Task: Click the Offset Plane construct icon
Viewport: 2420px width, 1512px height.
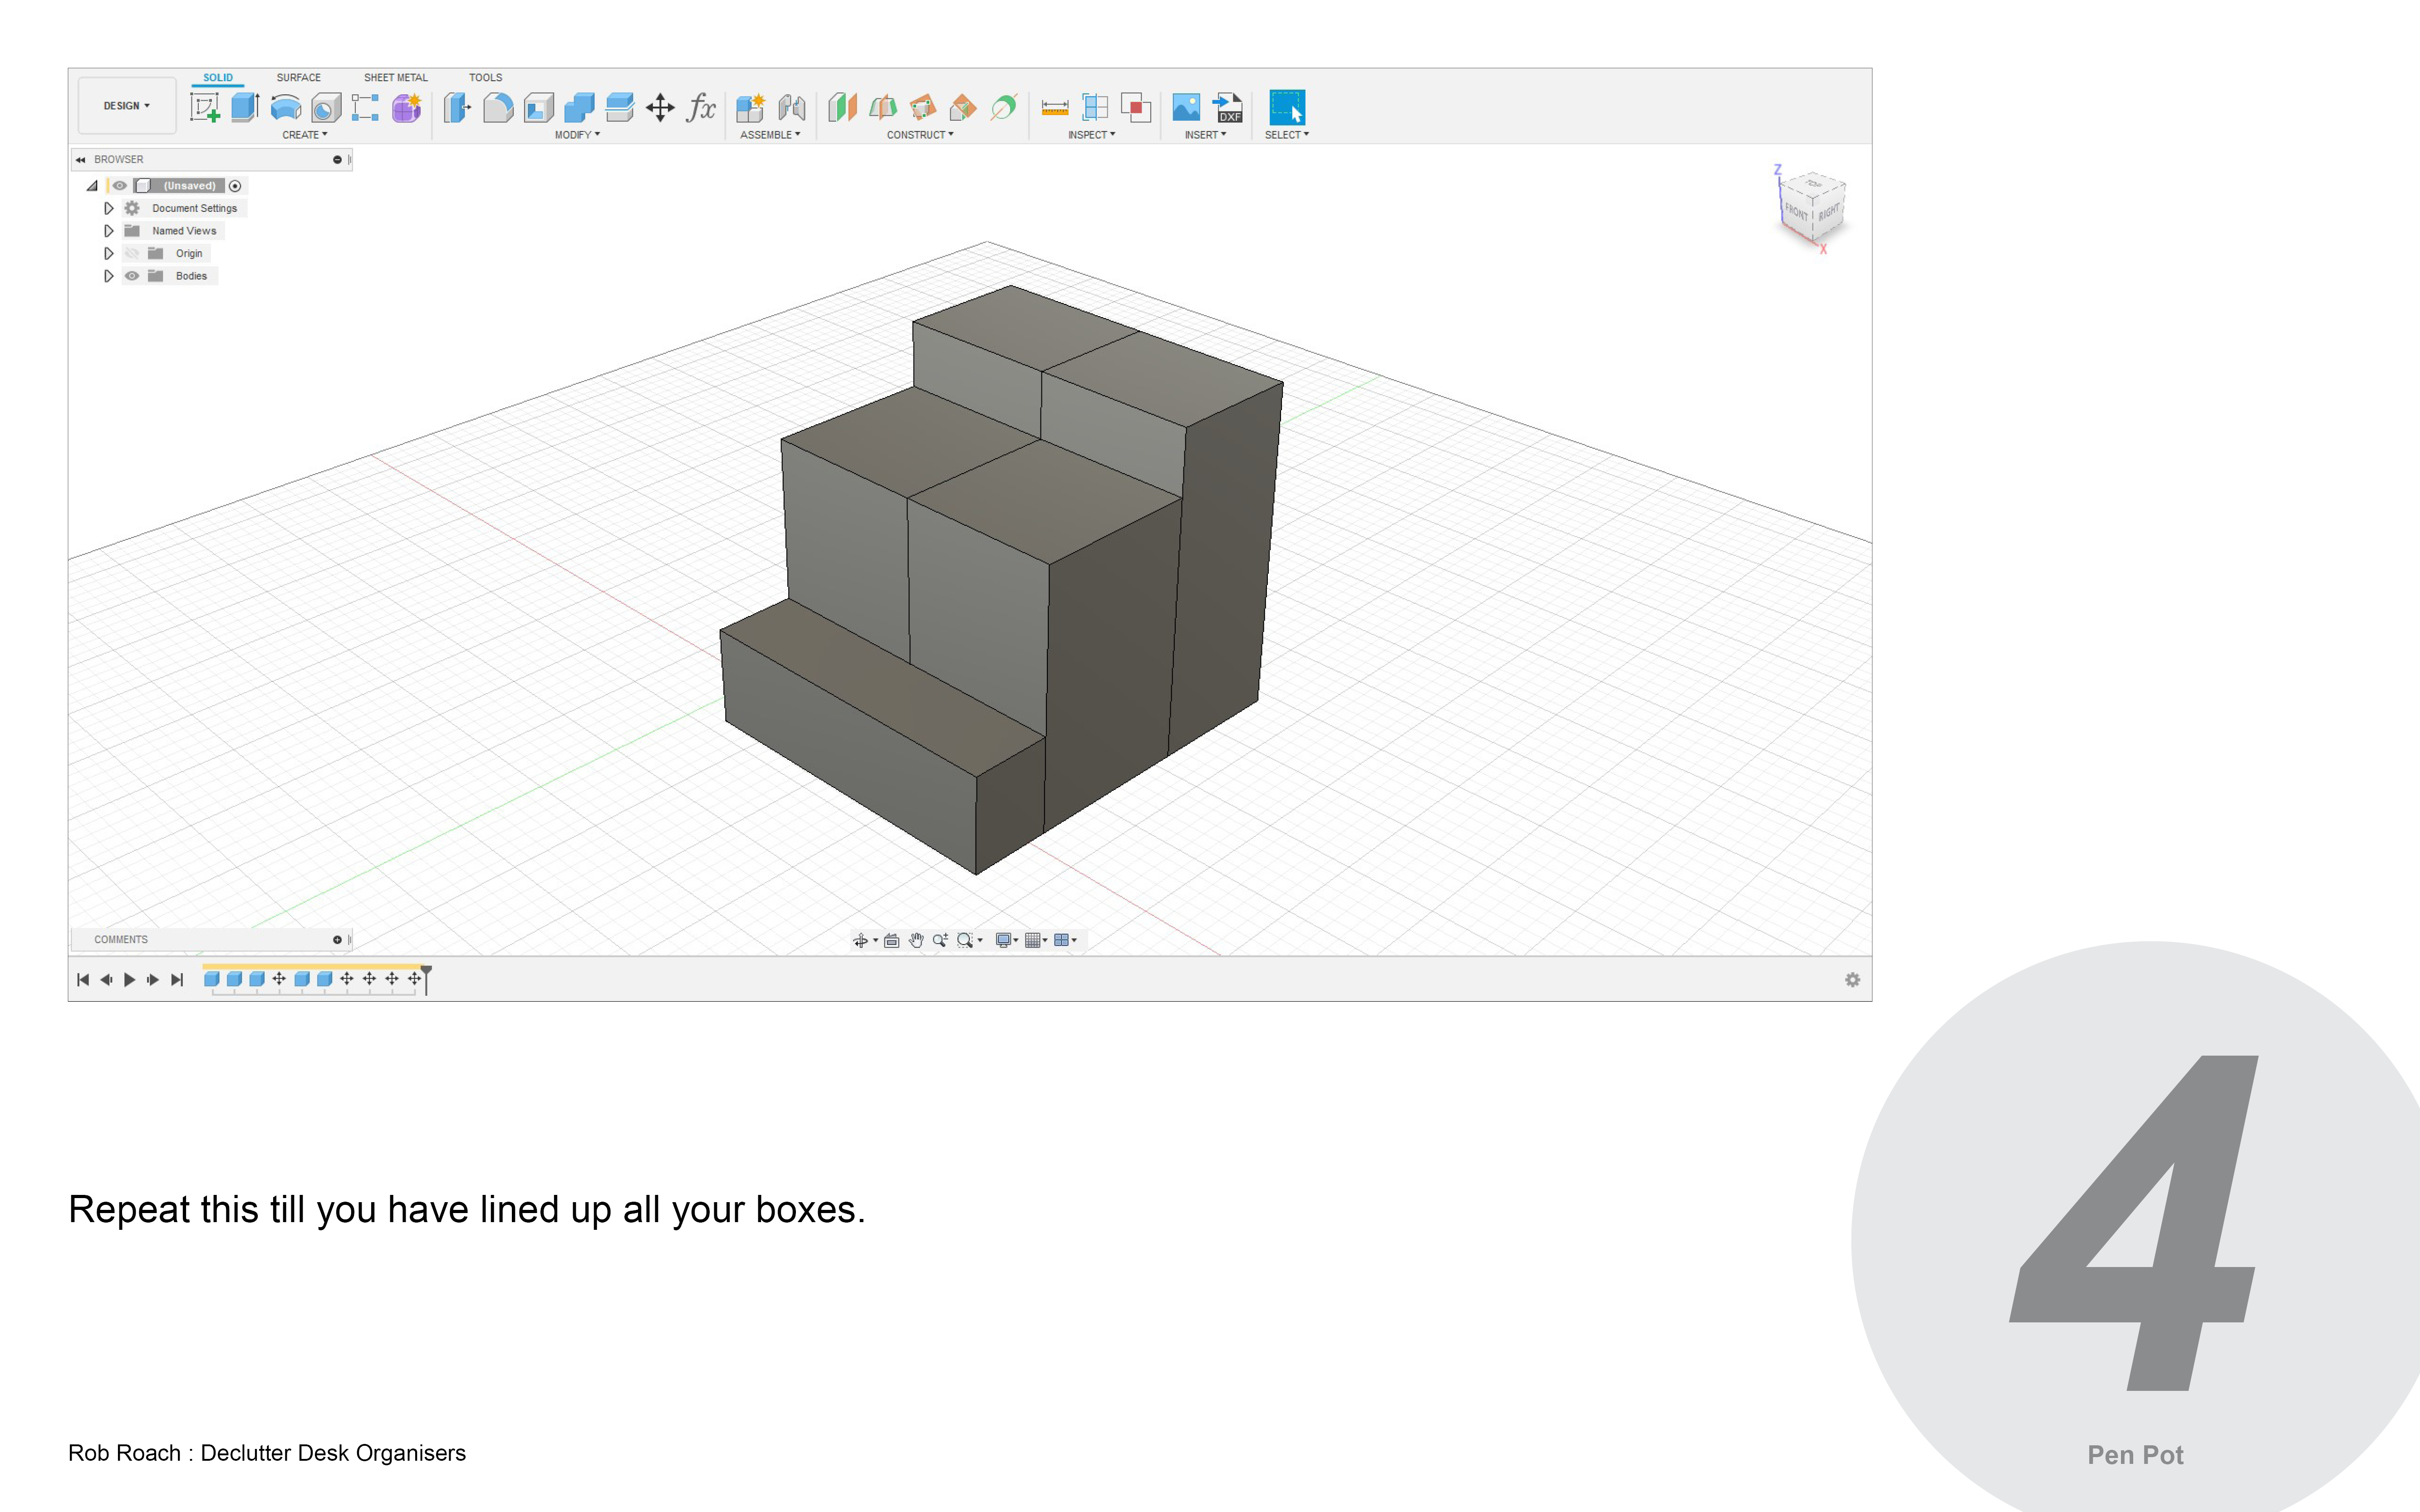Action: pyautogui.click(x=842, y=107)
